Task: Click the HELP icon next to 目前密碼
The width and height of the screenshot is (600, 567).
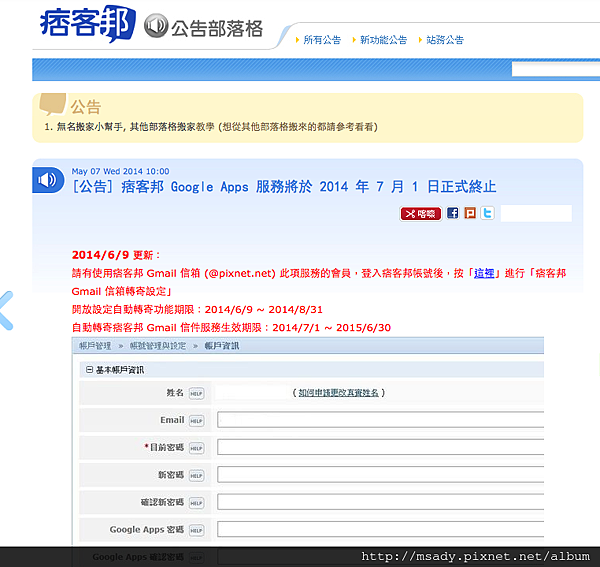Action: point(196,448)
